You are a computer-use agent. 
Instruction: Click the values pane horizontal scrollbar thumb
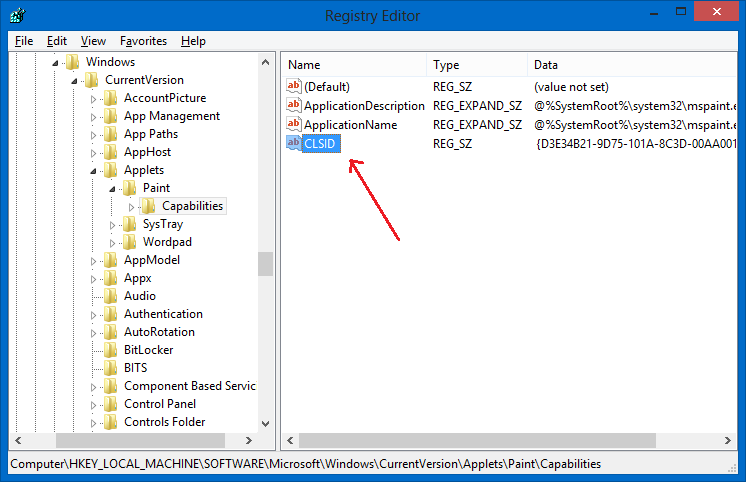[477, 441]
